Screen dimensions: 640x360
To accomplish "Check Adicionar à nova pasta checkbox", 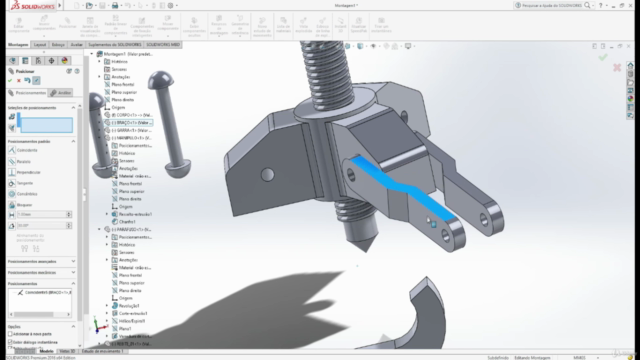I will tap(10, 334).
